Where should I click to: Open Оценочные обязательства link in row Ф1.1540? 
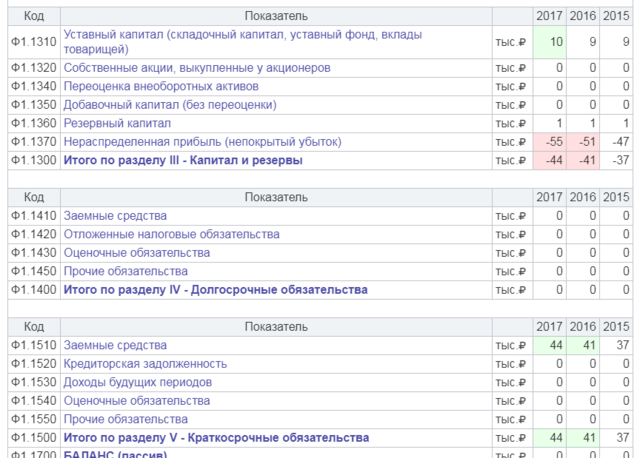(137, 400)
